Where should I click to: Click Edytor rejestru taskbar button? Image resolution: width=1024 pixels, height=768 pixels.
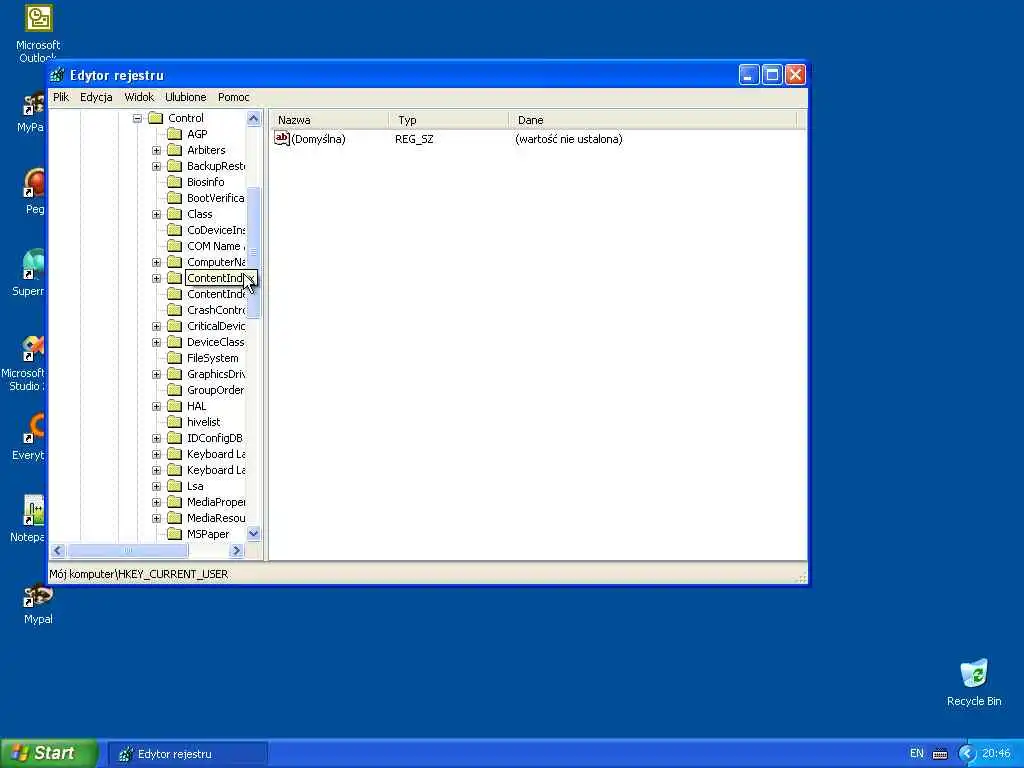(x=187, y=754)
